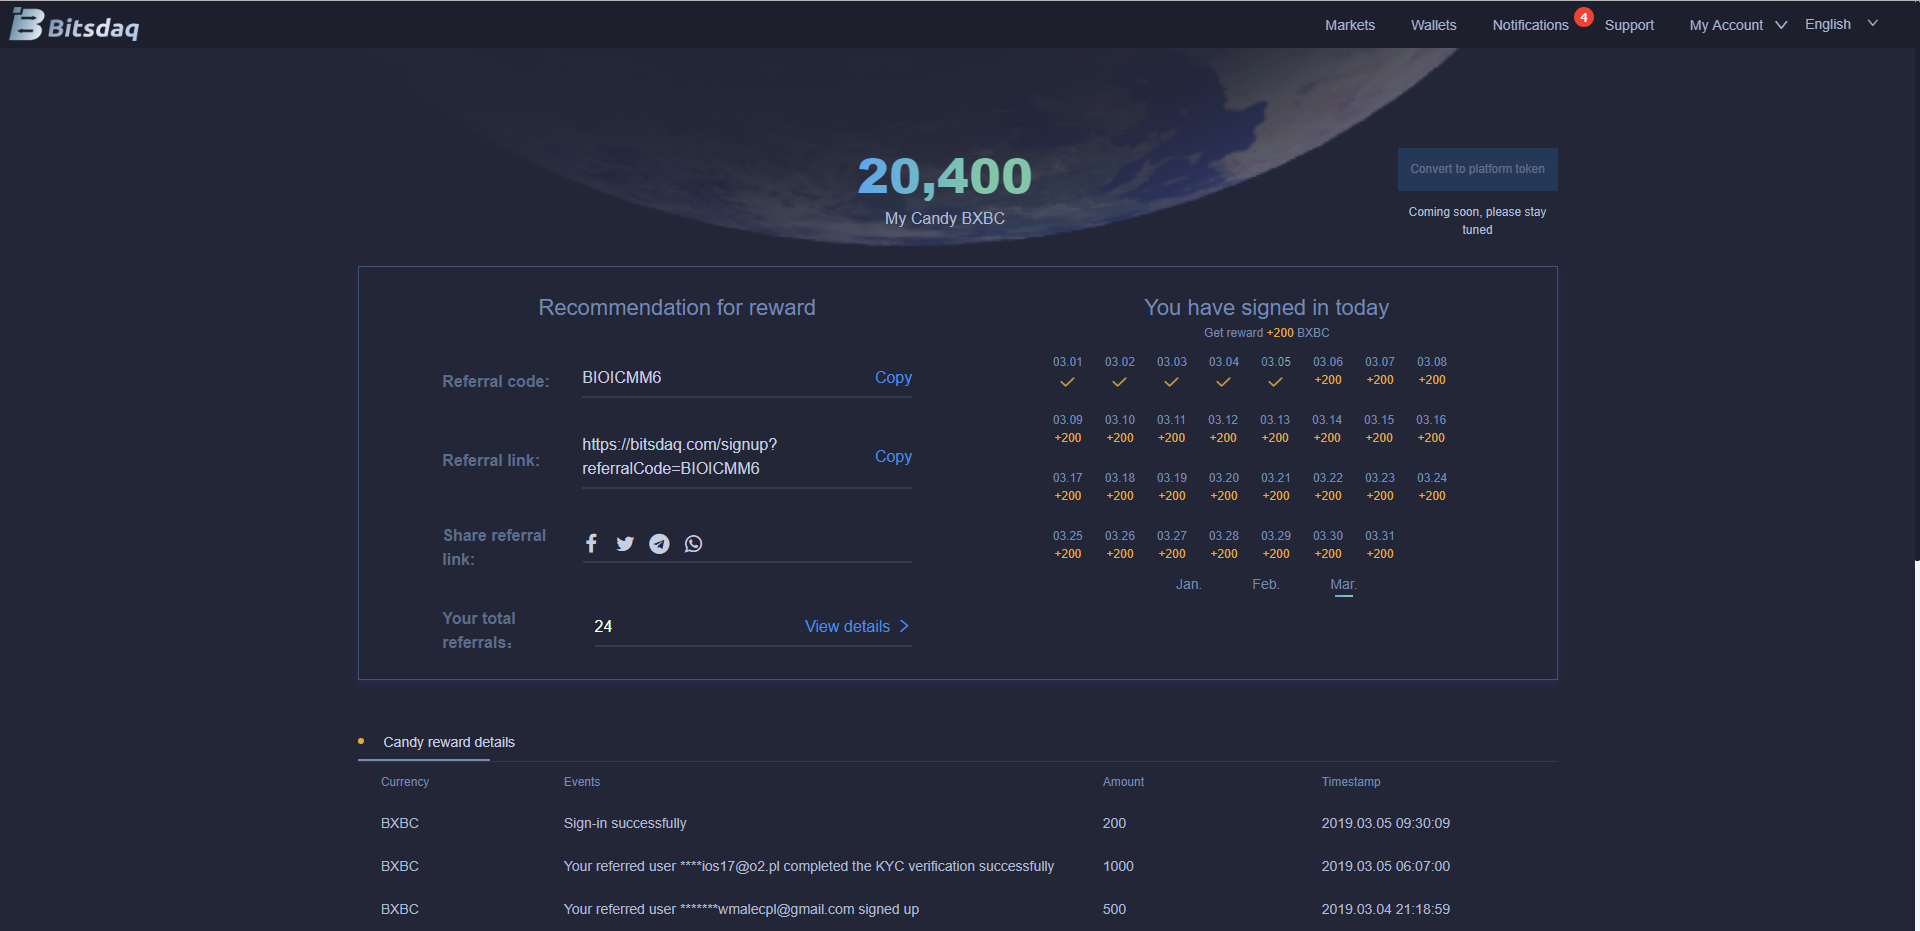Click the Amount column header

point(1123,782)
